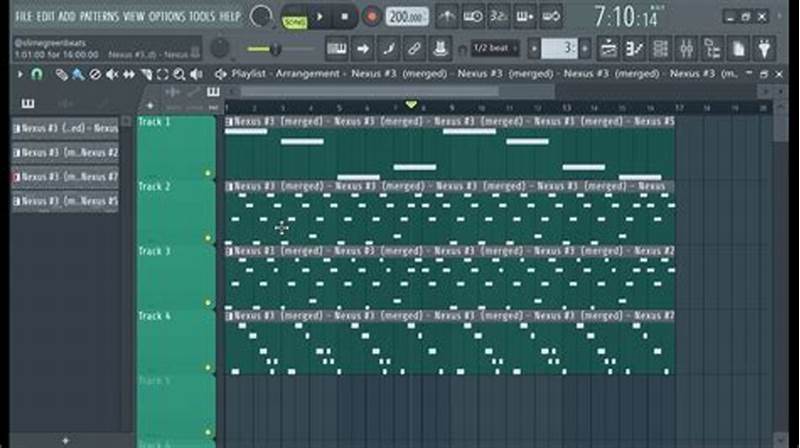Start playback with the Play button
This screenshot has height=448, width=800.
pos(320,17)
